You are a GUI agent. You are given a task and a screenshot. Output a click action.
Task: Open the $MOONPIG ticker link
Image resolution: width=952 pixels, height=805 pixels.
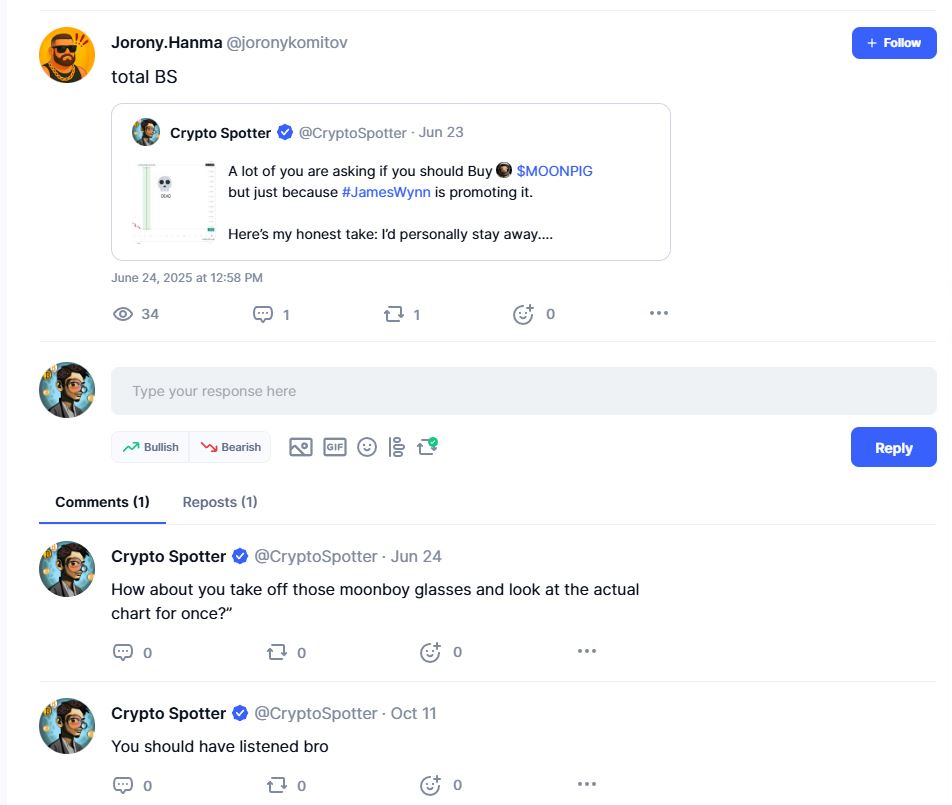pyautogui.click(x=554, y=171)
